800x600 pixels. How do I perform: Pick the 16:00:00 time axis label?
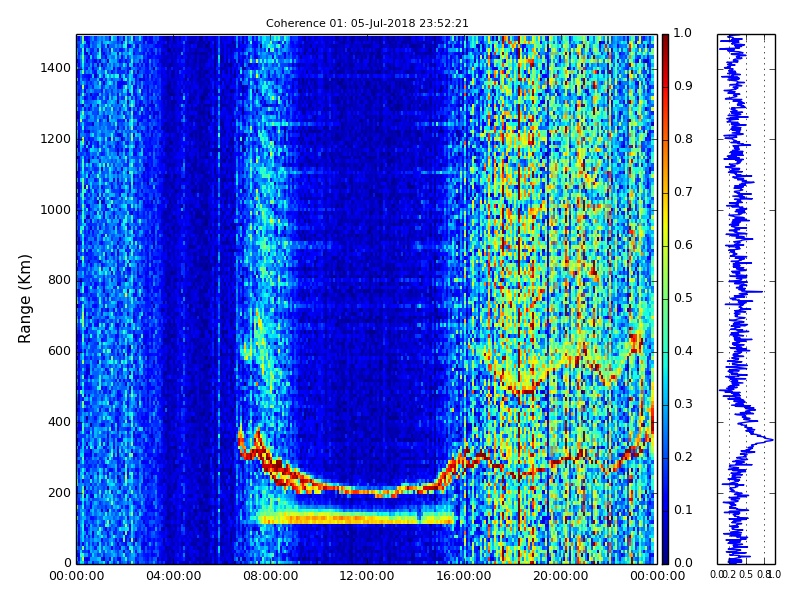tap(464, 576)
